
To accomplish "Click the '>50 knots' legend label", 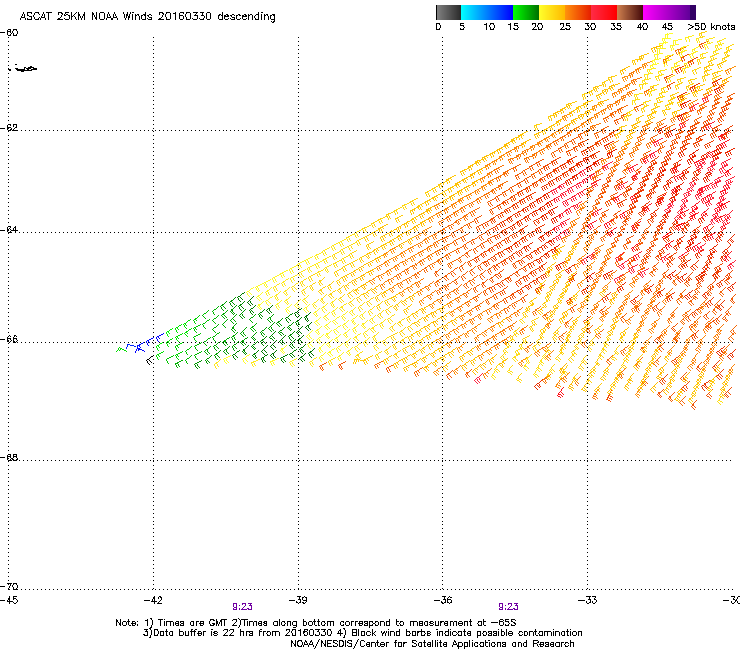I will (x=711, y=27).
